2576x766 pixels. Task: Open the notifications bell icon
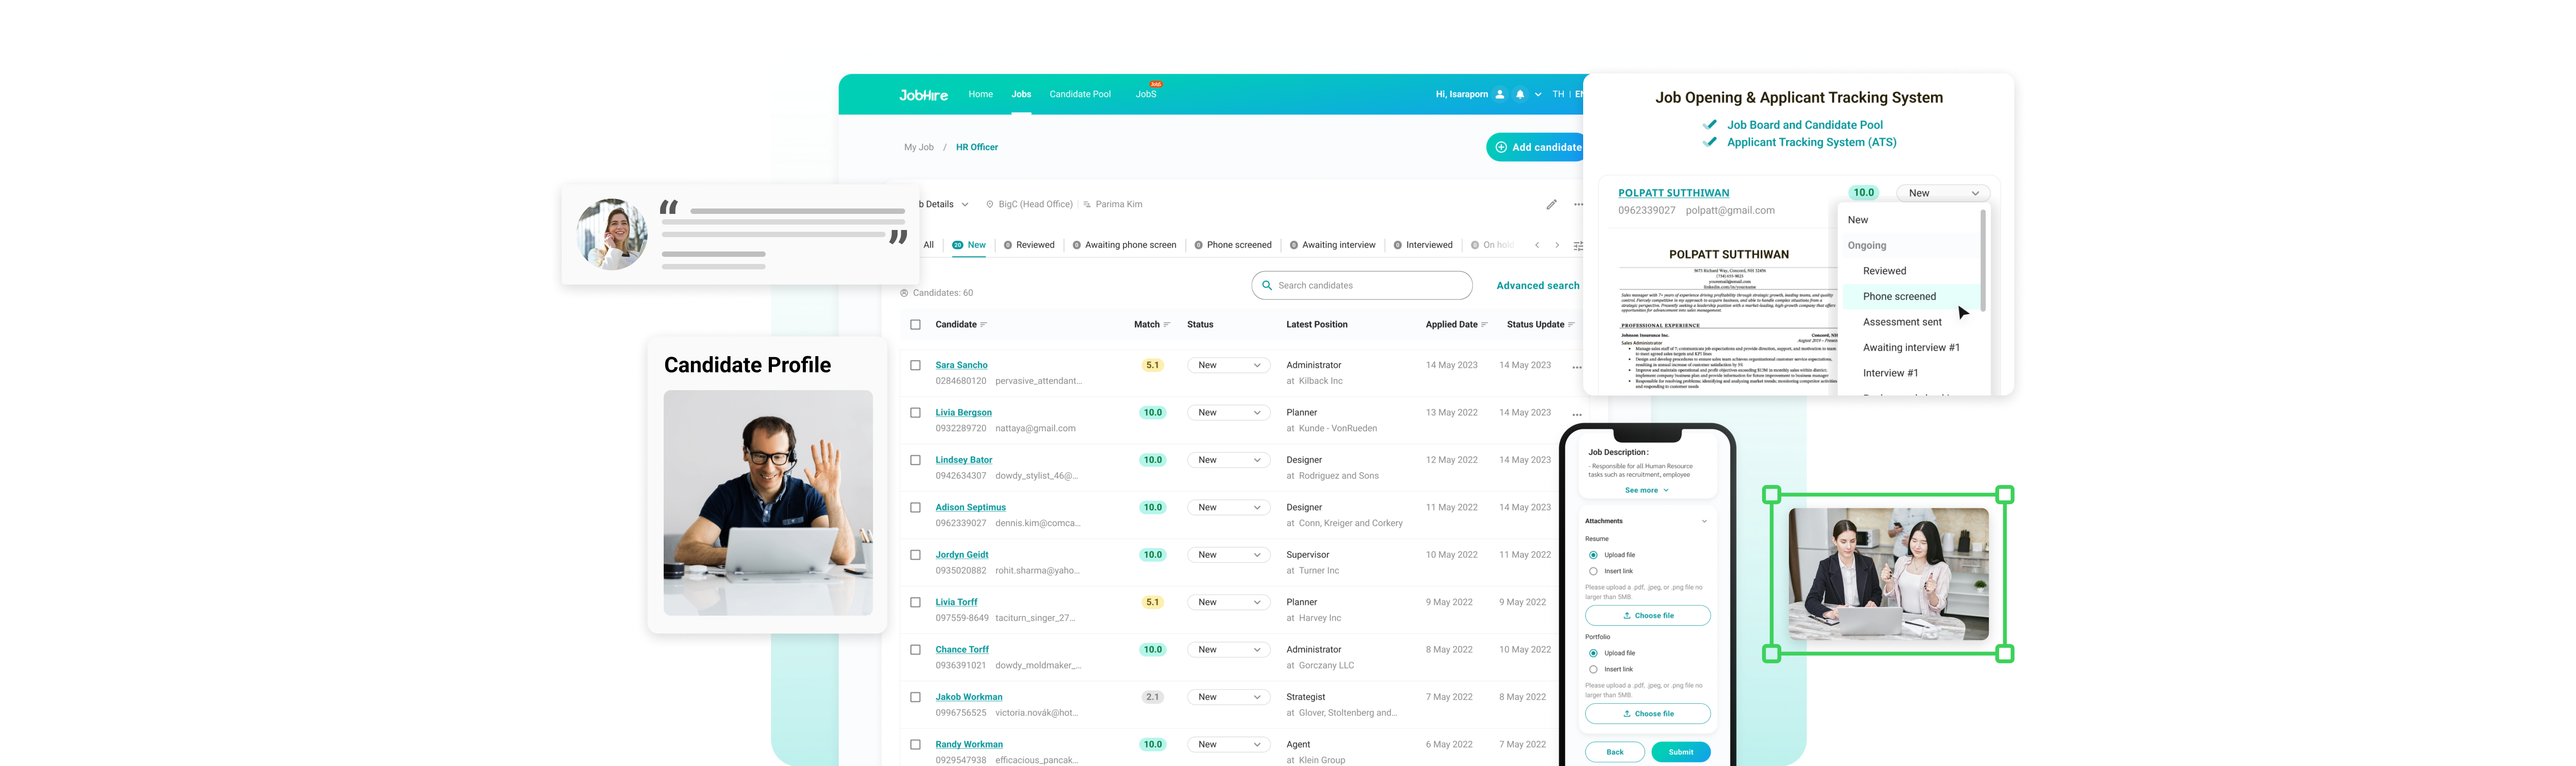[1519, 95]
